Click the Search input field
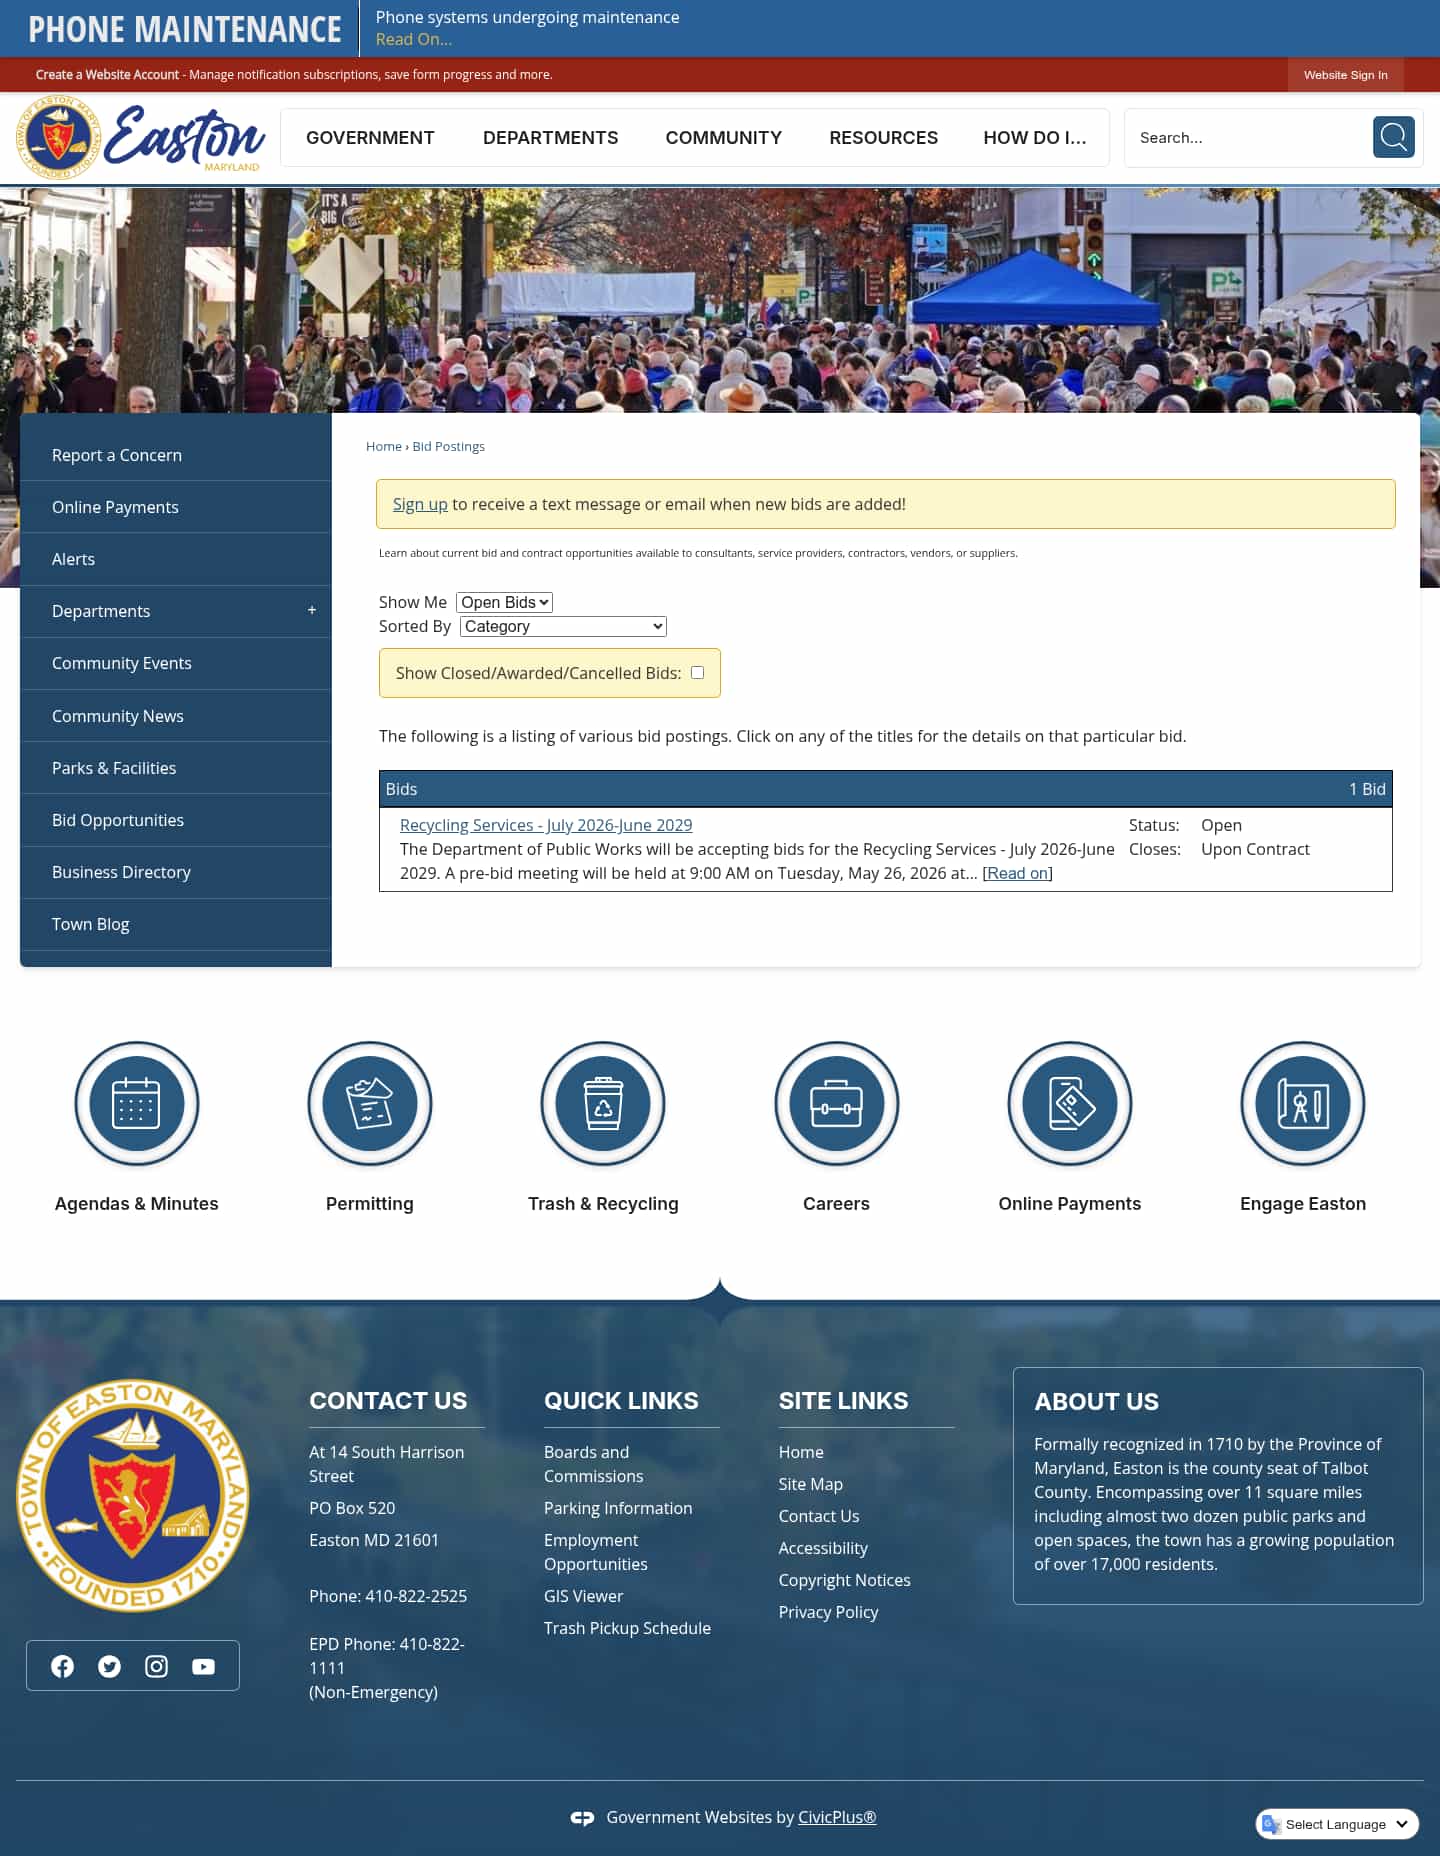 [1248, 137]
